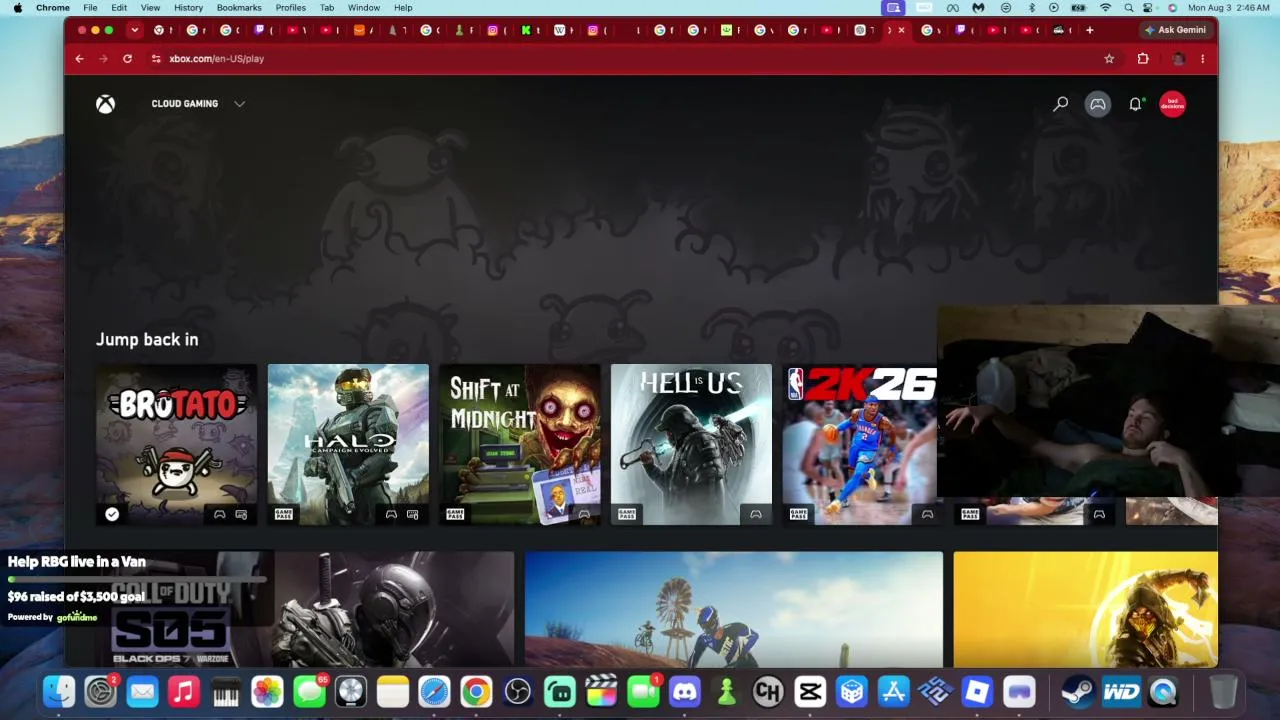View site information icon in address bar
Image resolution: width=1280 pixels, height=720 pixels.
pyautogui.click(x=156, y=59)
